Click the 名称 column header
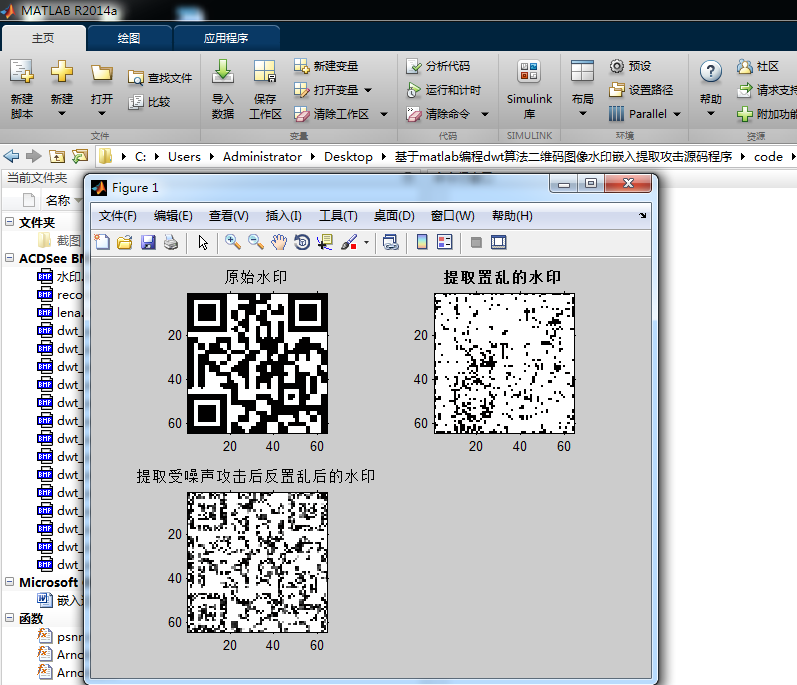 (57, 200)
